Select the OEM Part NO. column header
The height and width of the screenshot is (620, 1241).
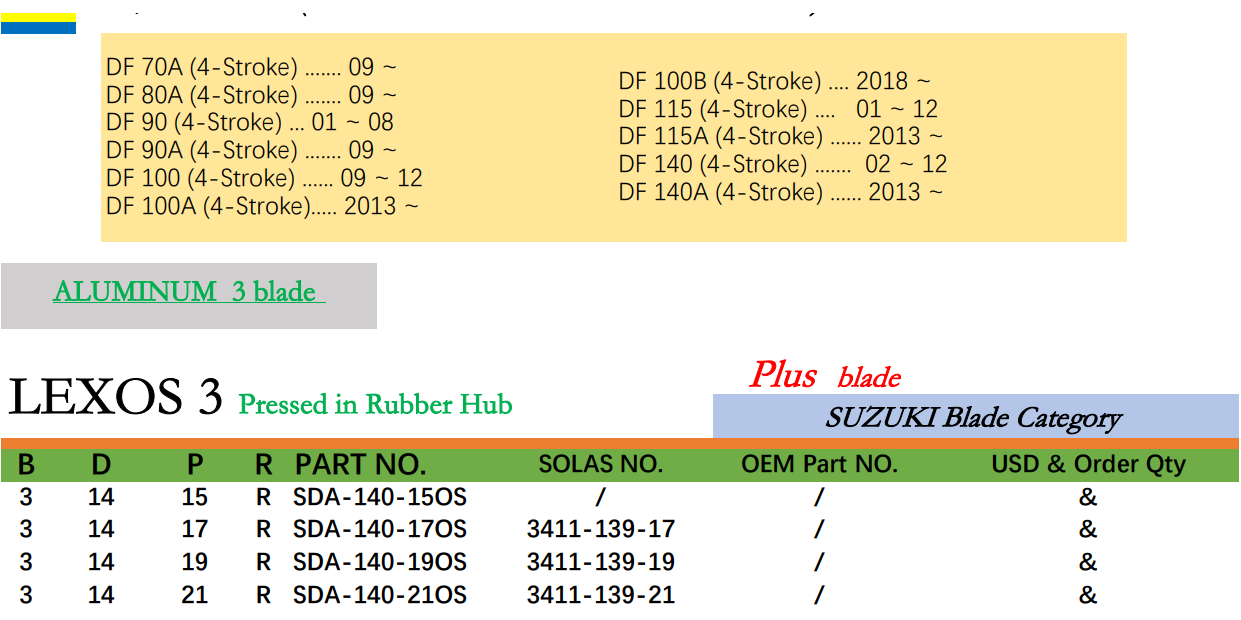click(x=820, y=465)
